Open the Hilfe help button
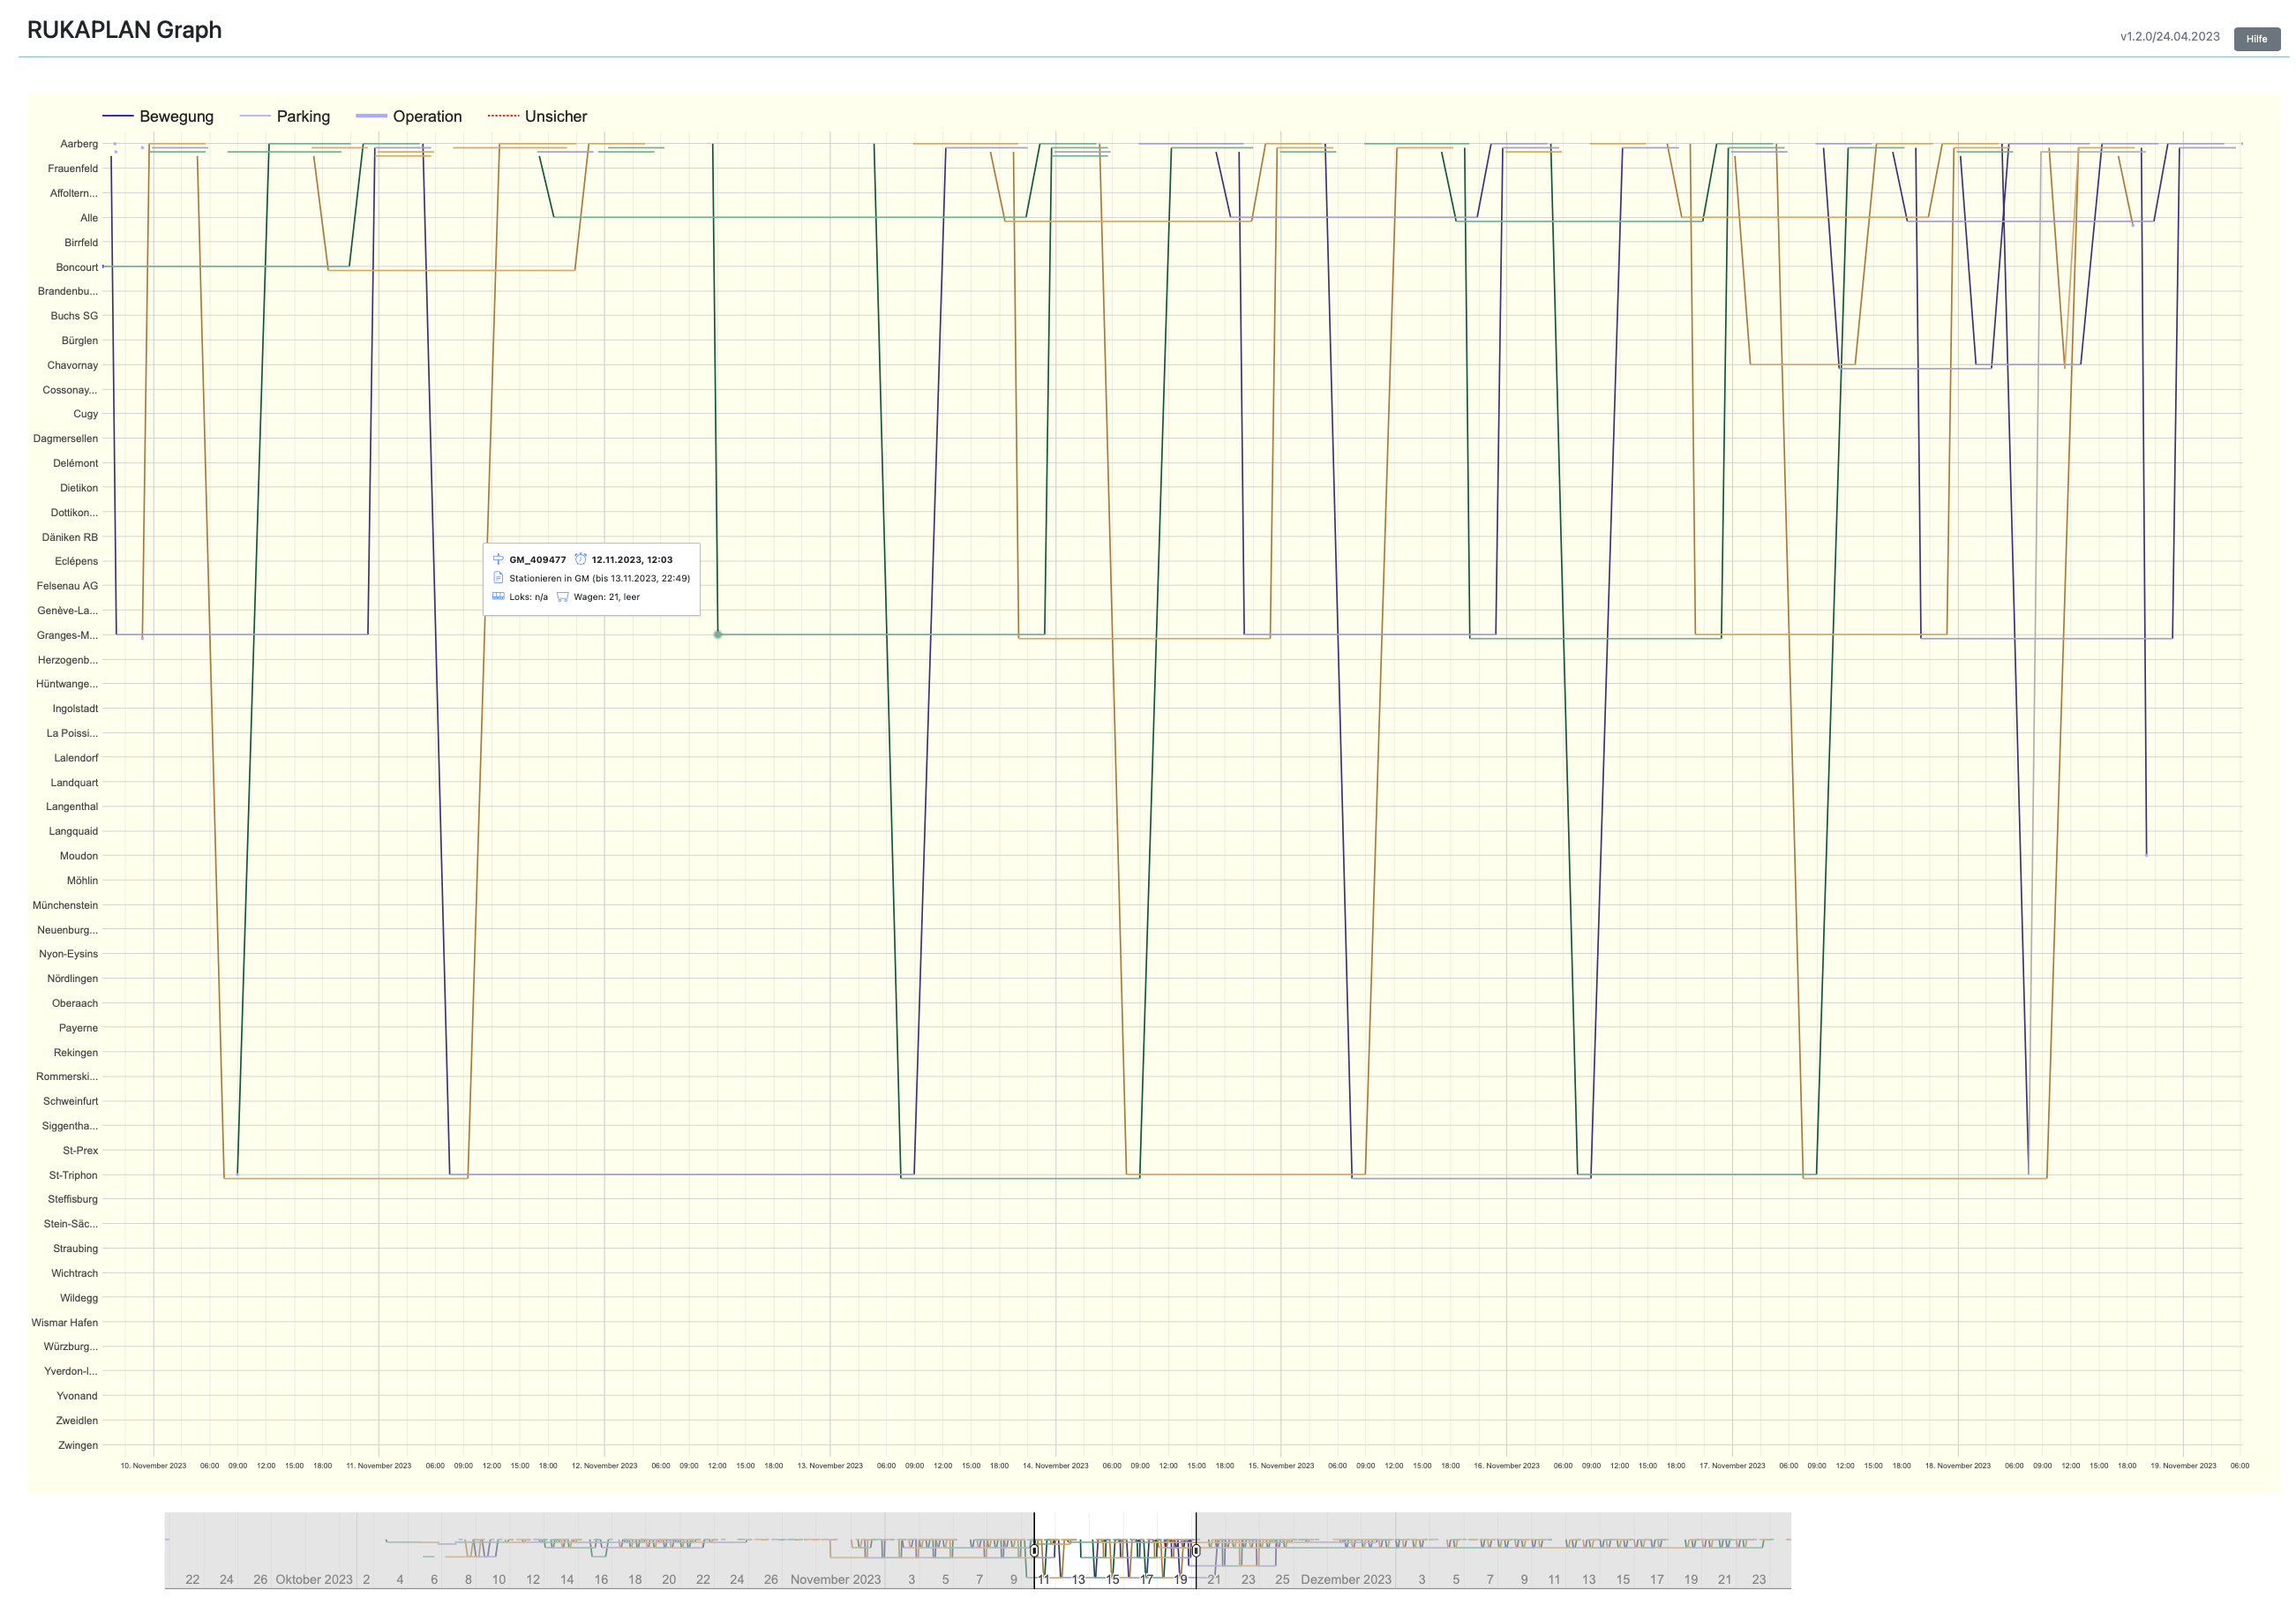This screenshot has width=2296, height=1613. [x=2256, y=39]
